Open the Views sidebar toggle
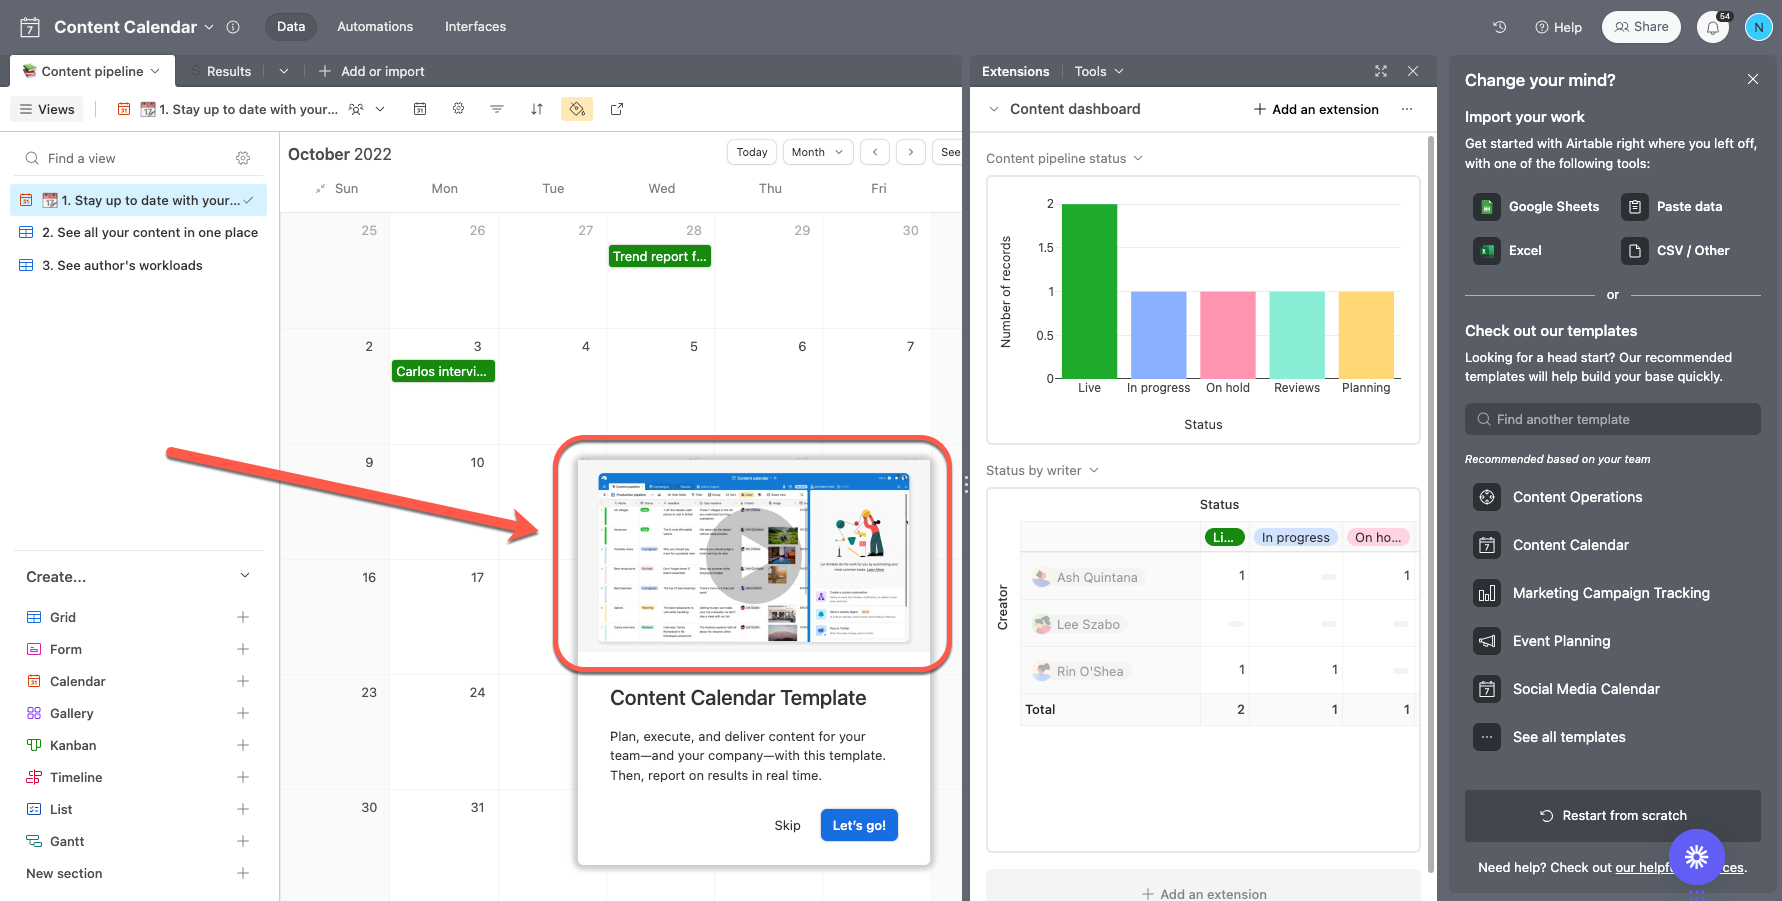The image size is (1782, 901). tap(47, 109)
